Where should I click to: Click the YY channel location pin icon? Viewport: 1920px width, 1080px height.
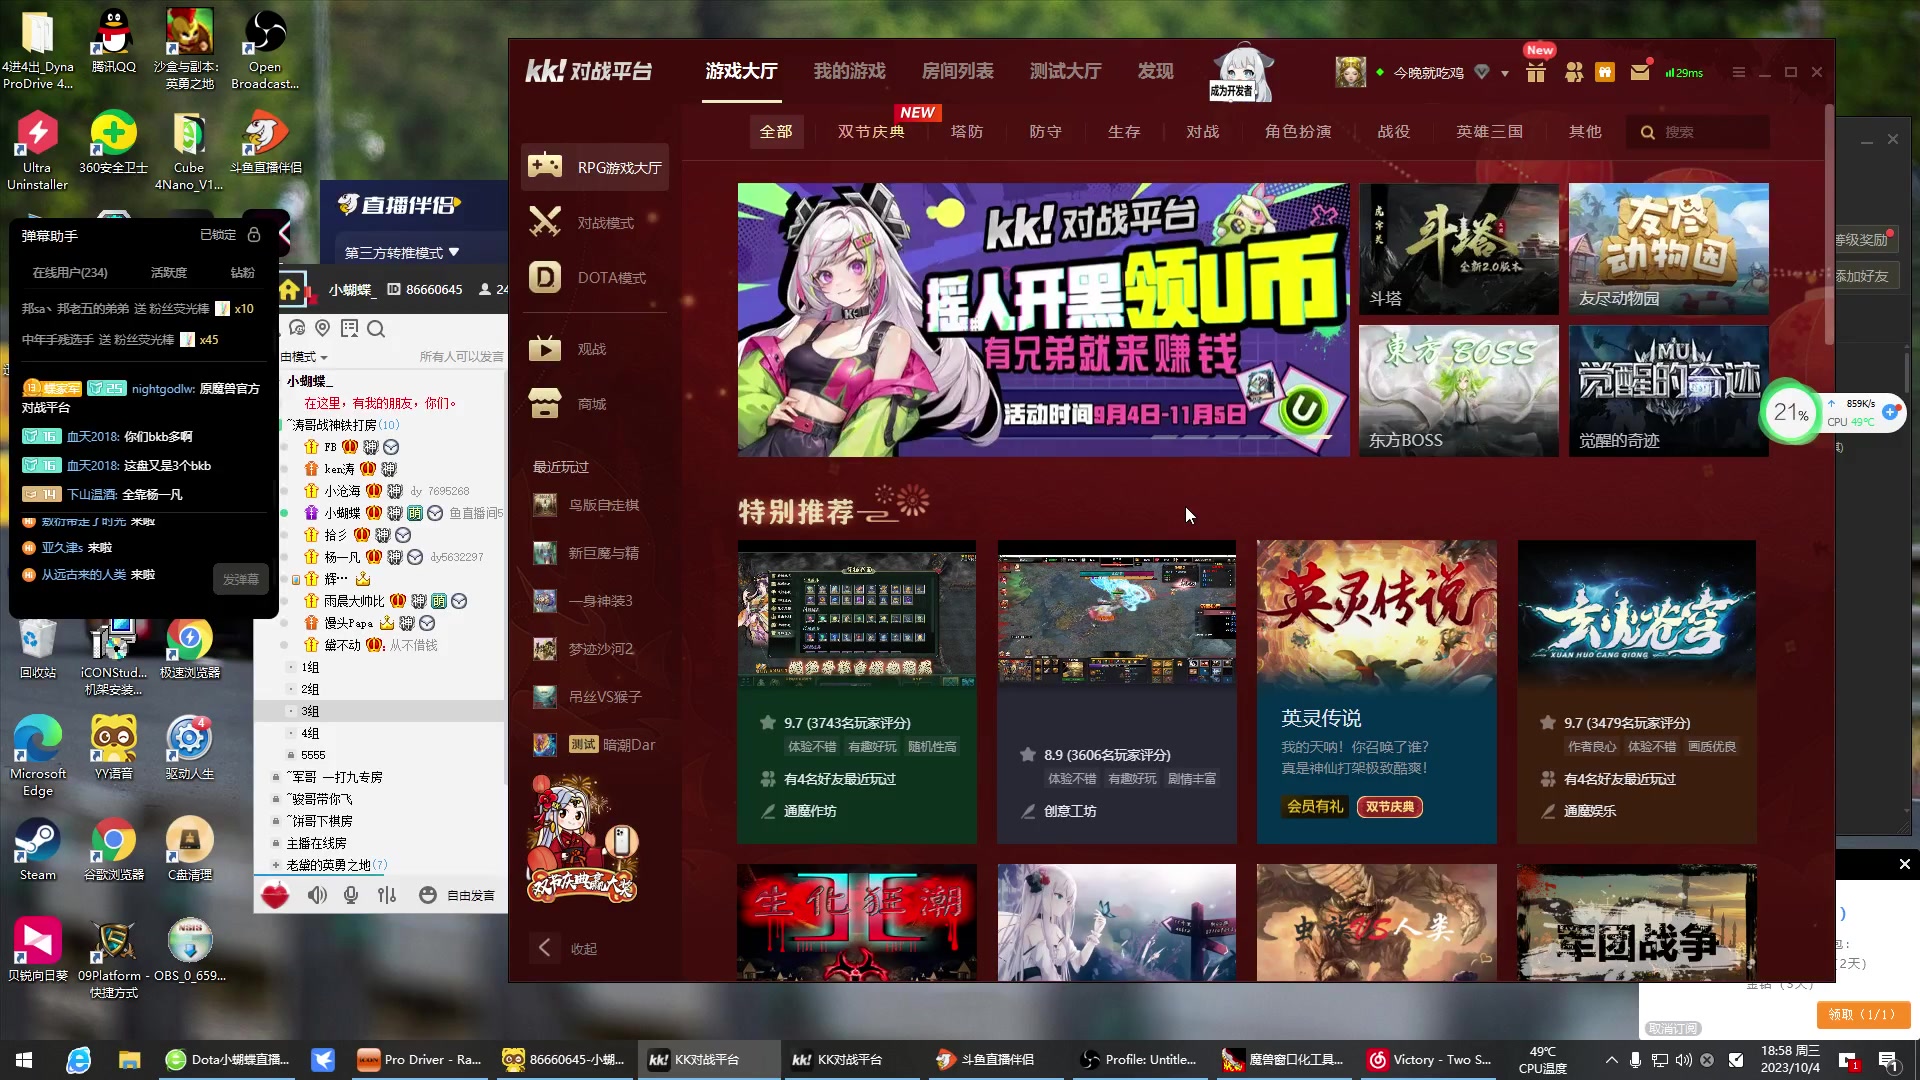322,328
